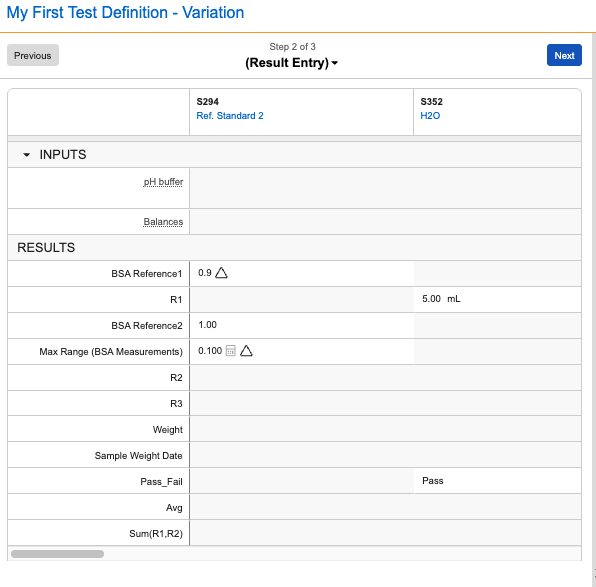Edit the BSA Reference2 value 1.00
The width and height of the screenshot is (596, 587).
[x=301, y=325]
